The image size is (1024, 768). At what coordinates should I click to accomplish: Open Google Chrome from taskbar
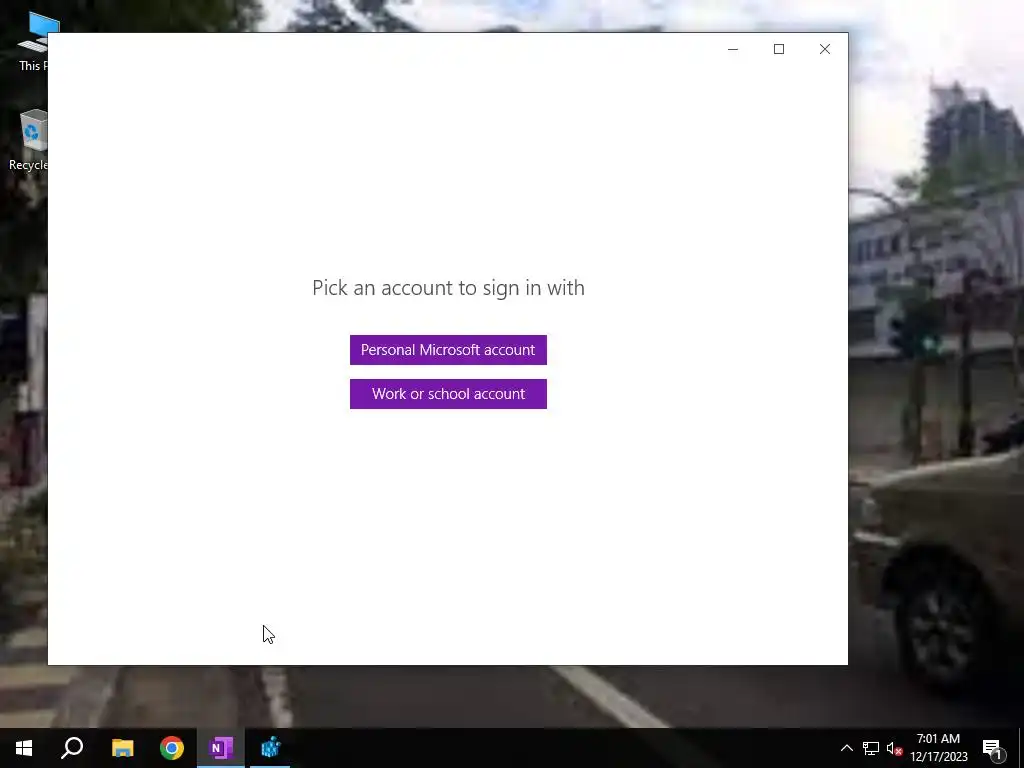click(172, 748)
